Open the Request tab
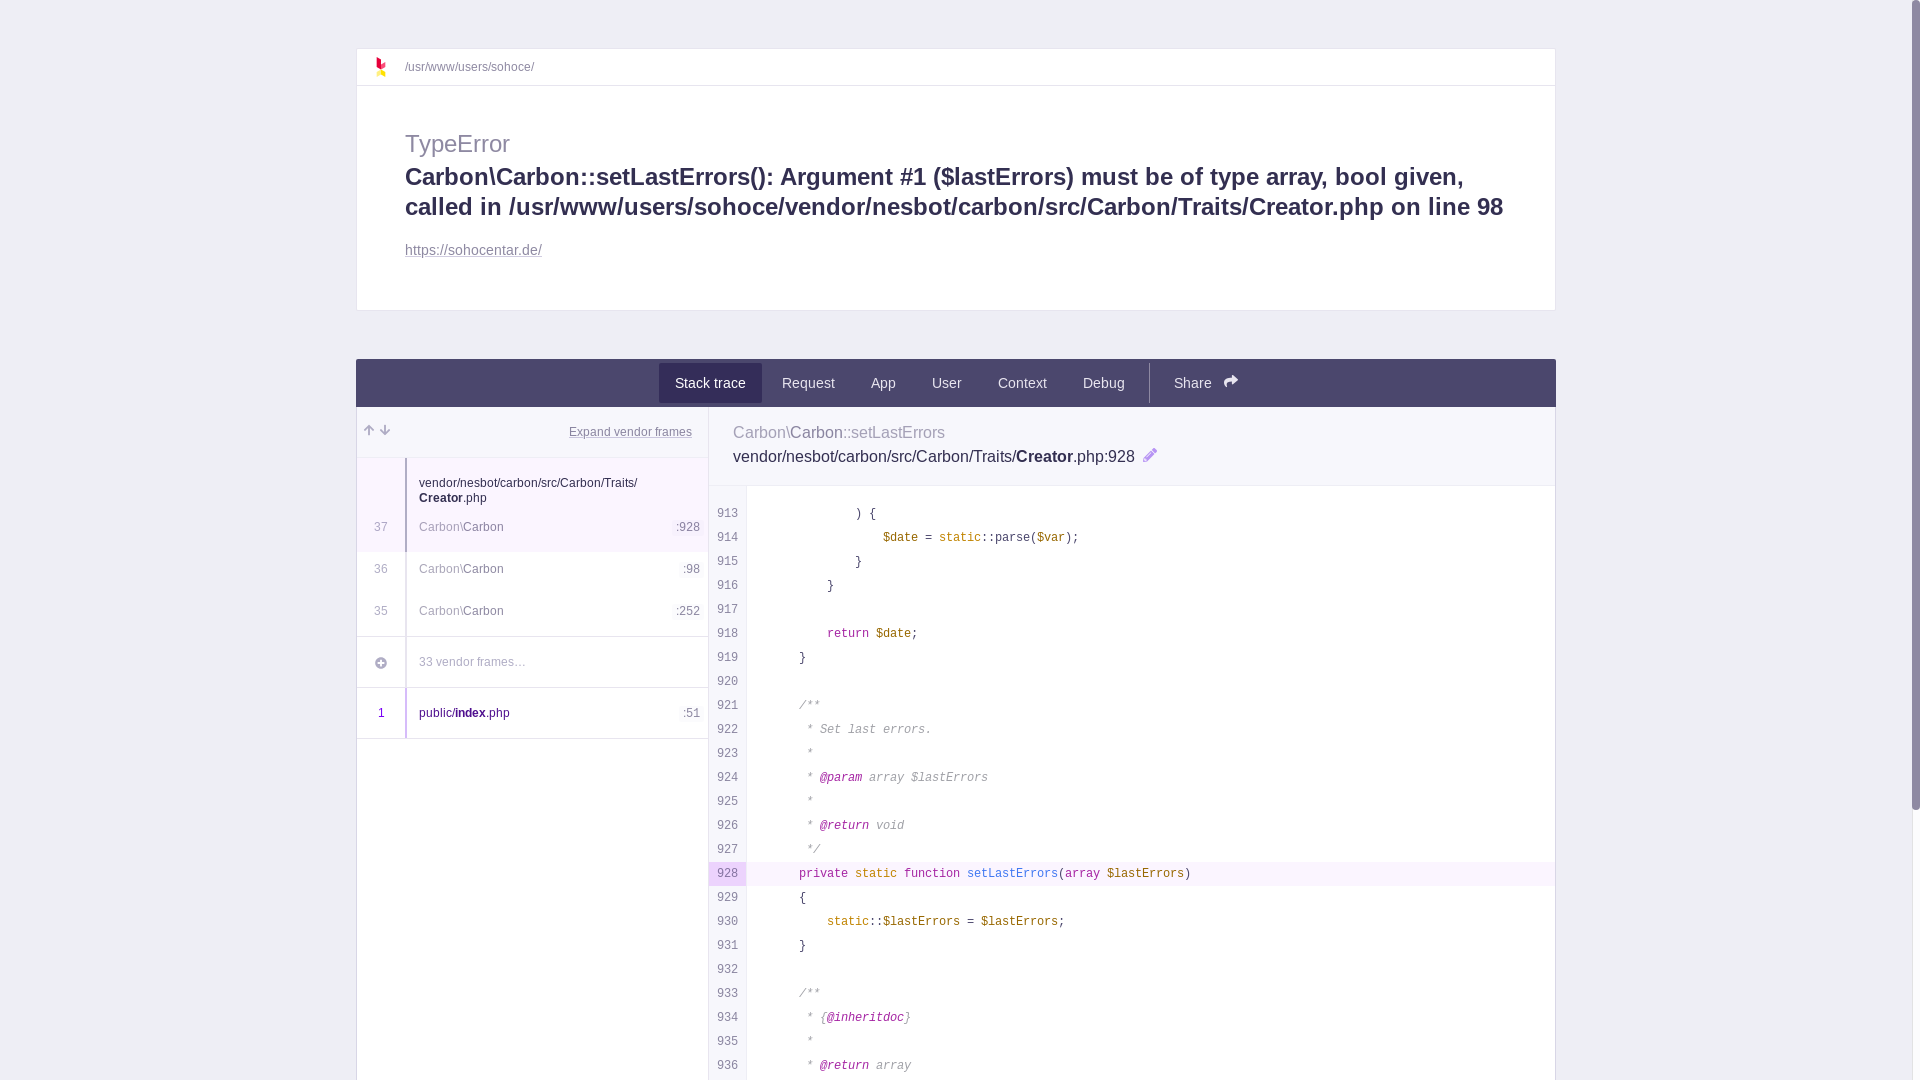The height and width of the screenshot is (1080, 1920). 808,383
